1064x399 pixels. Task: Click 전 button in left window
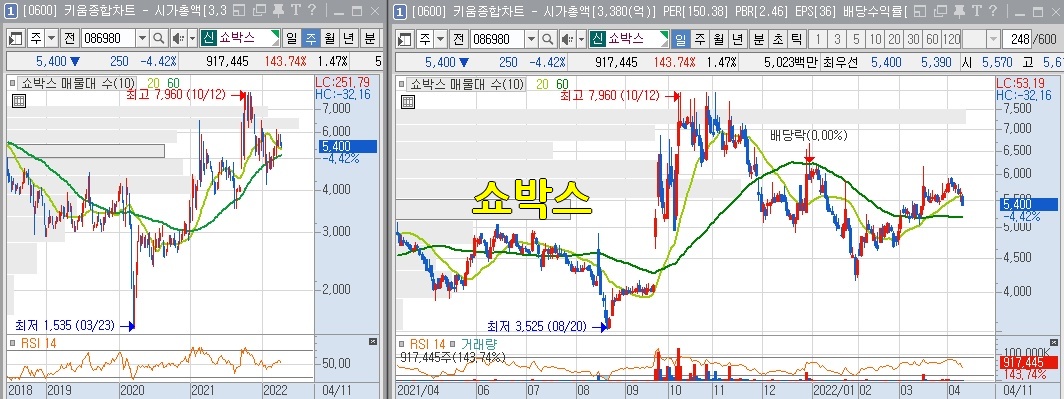click(x=69, y=39)
